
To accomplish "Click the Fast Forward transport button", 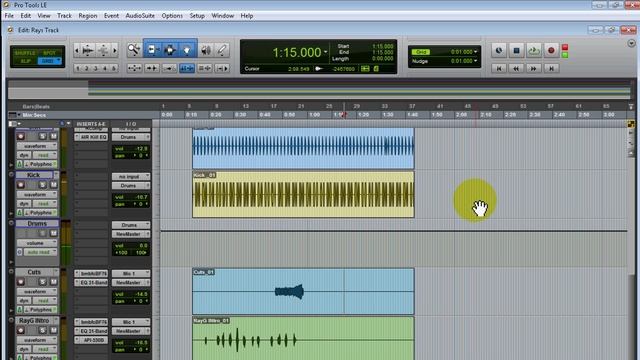I will pos(533,69).
